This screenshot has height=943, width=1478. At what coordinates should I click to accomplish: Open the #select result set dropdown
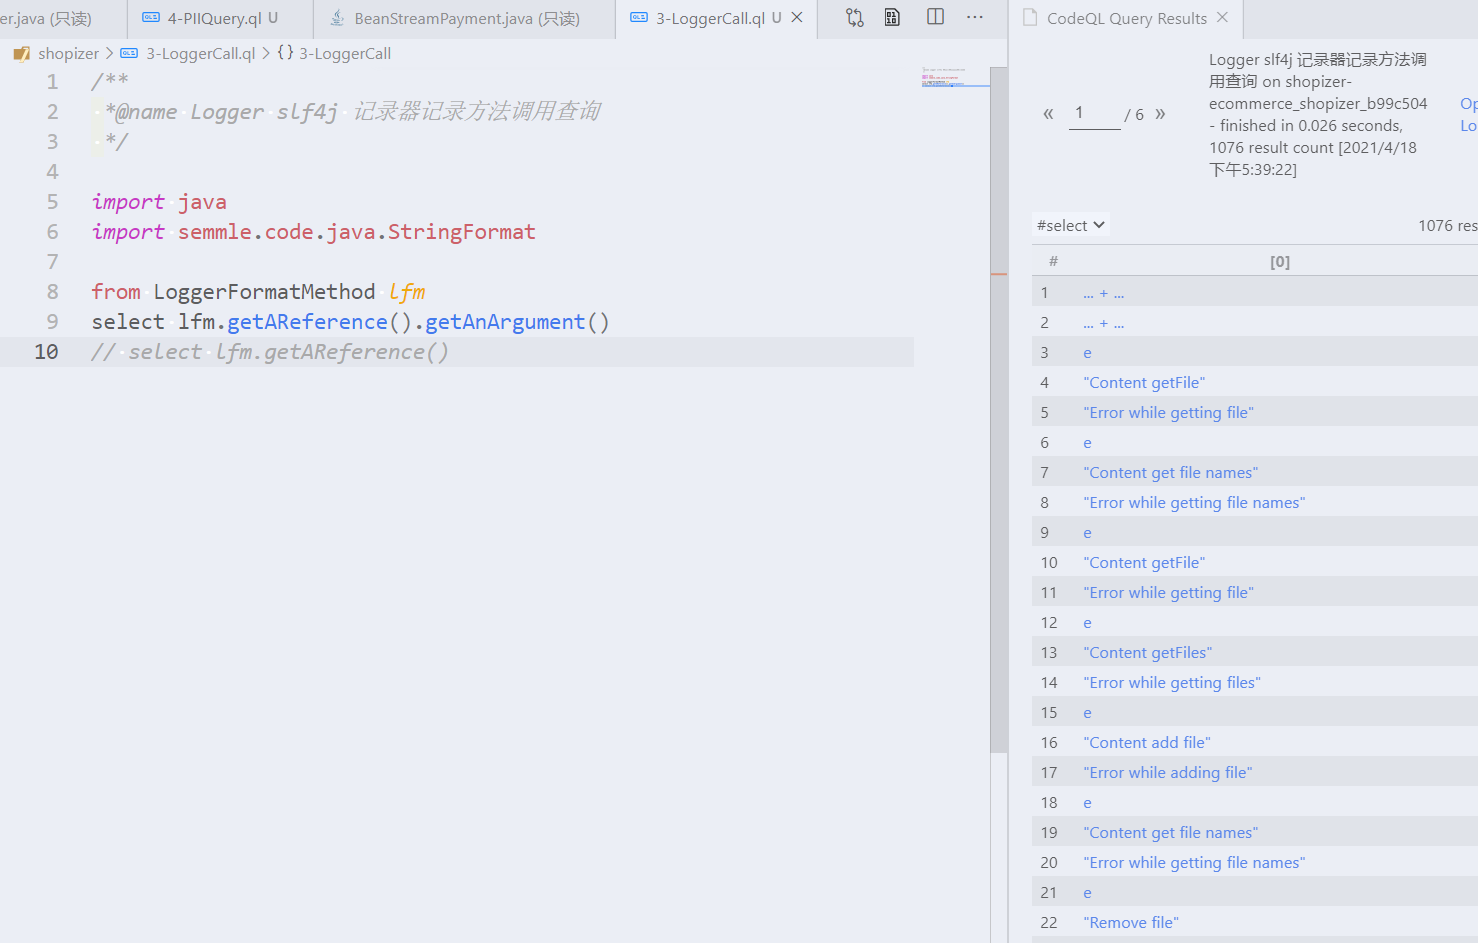[1070, 225]
